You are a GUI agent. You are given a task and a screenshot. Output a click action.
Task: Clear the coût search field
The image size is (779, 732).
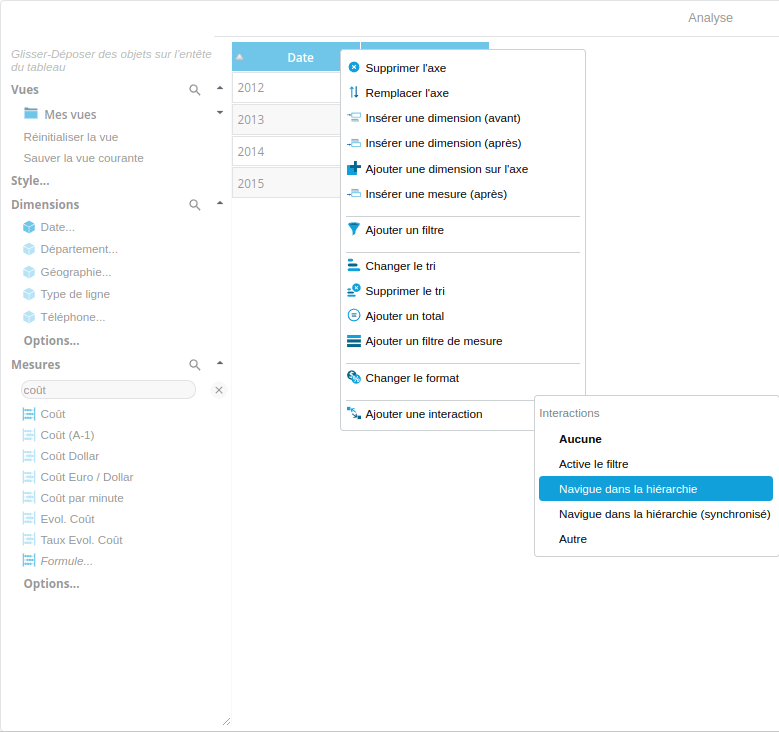(x=219, y=390)
